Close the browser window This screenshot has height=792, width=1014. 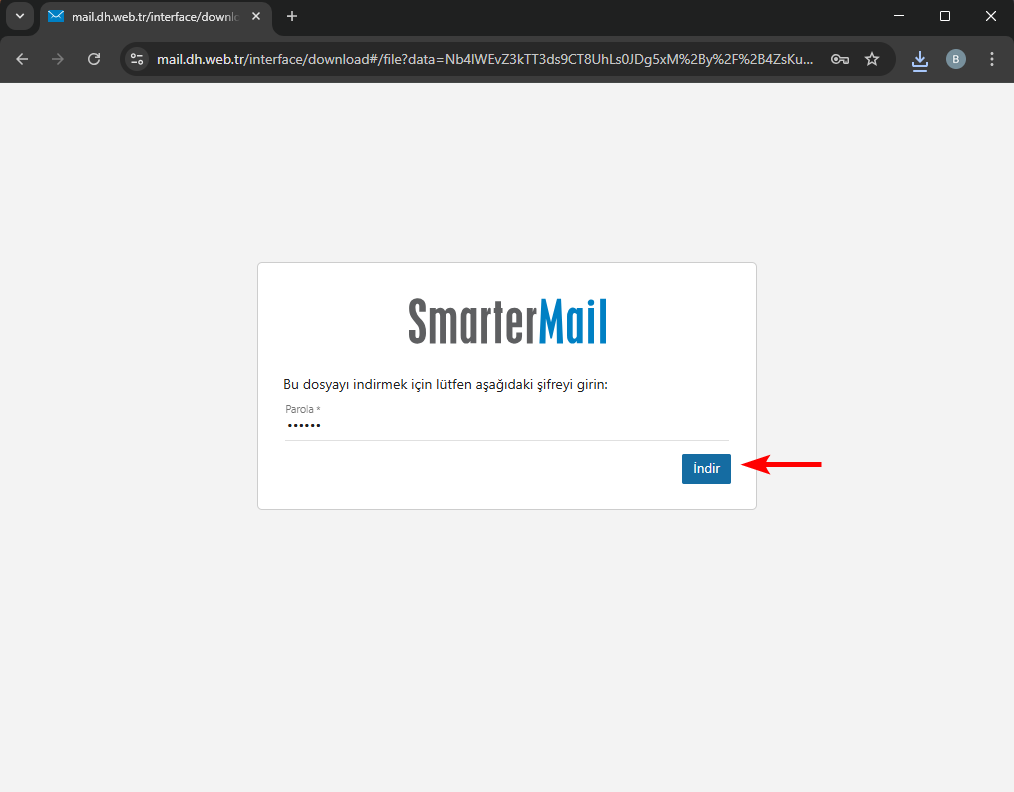[991, 16]
